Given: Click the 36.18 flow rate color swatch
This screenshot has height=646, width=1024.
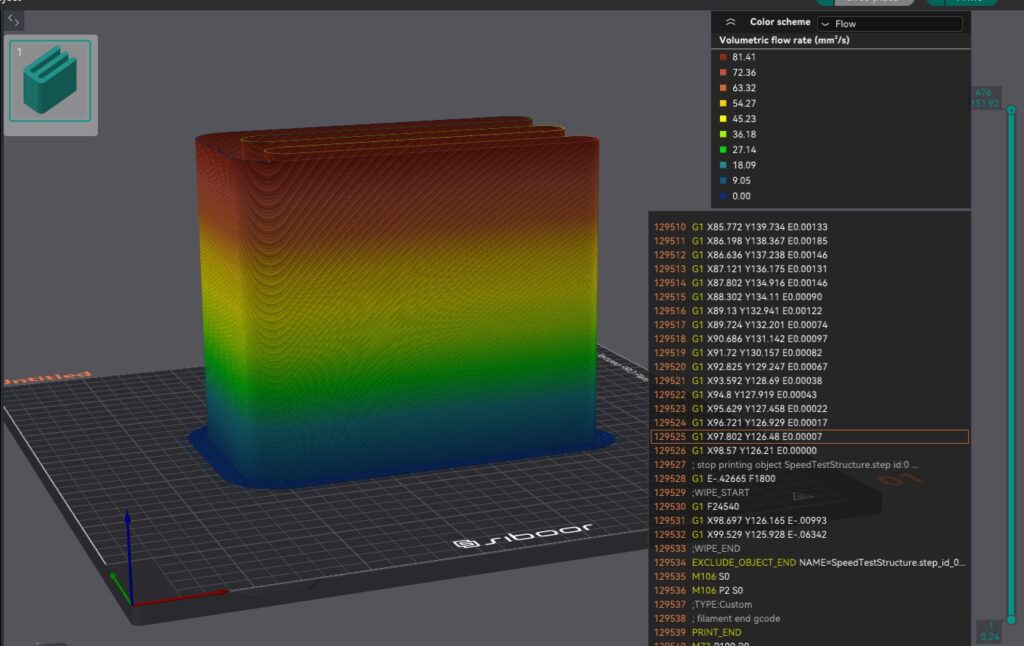Looking at the screenshot, I should tap(723, 134).
